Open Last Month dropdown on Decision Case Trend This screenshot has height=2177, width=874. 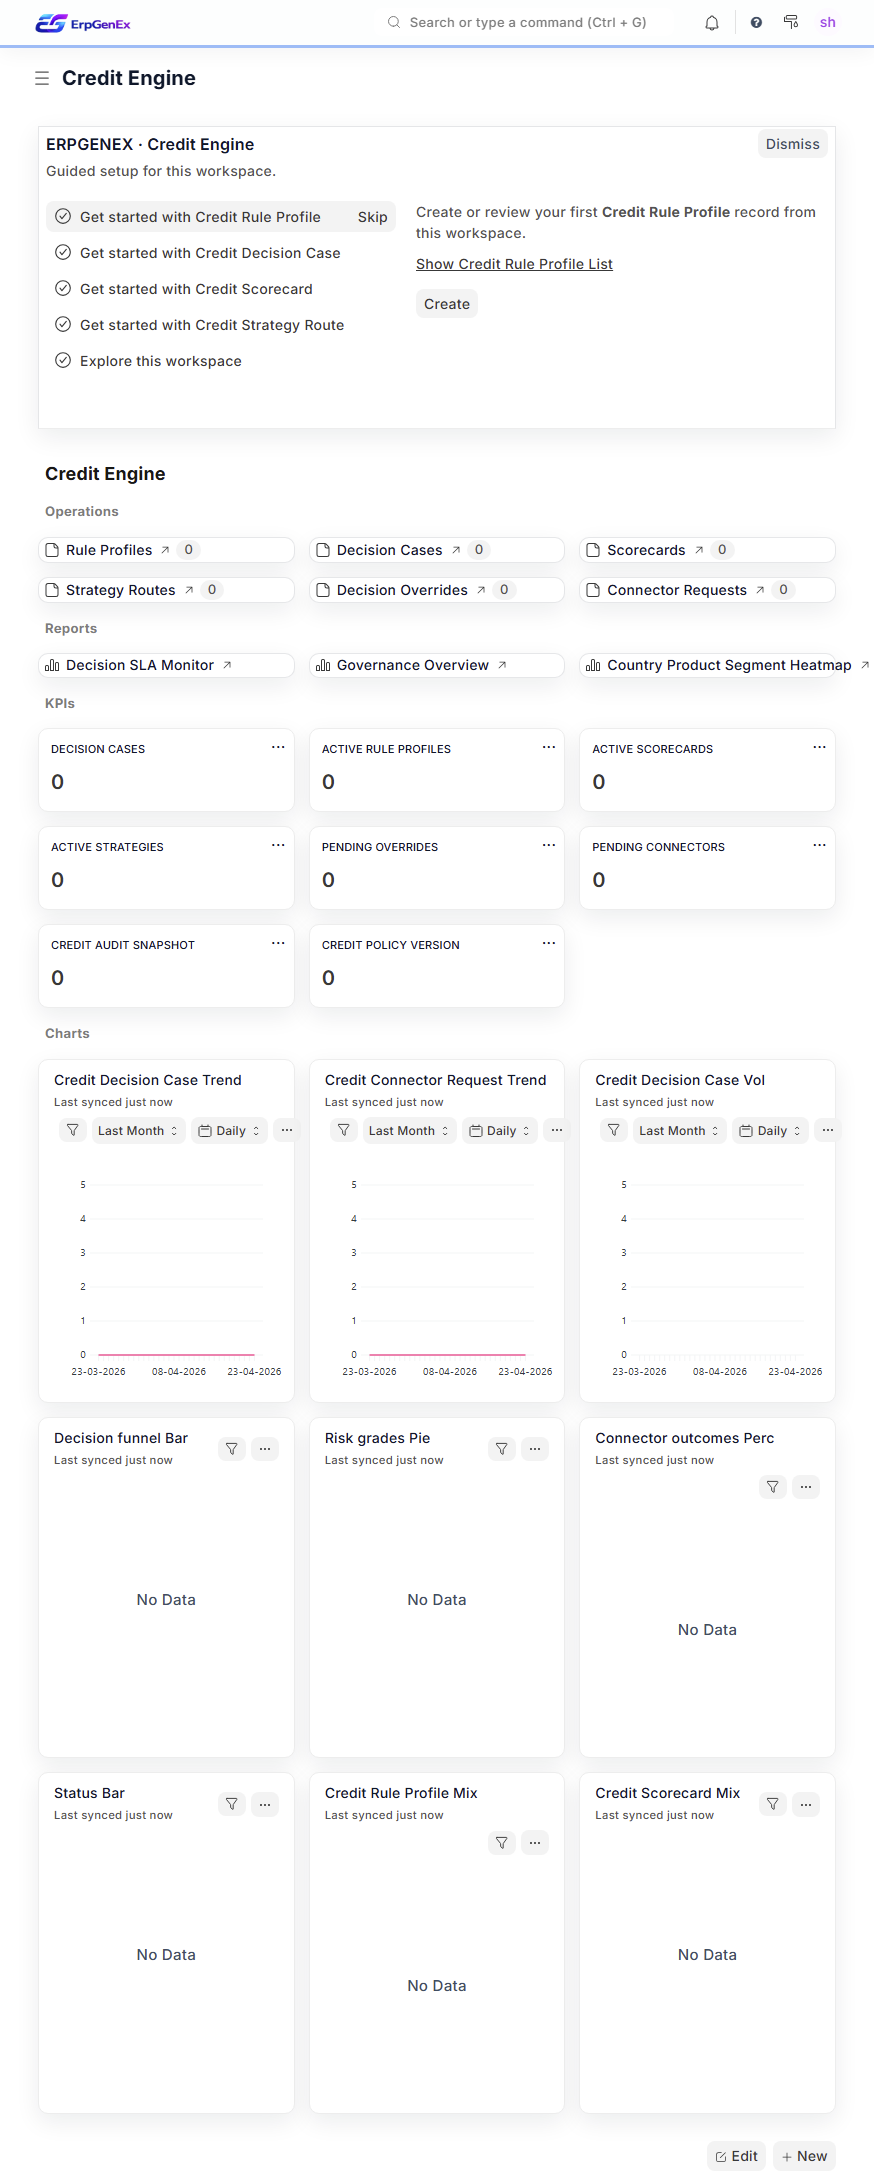tap(138, 1130)
